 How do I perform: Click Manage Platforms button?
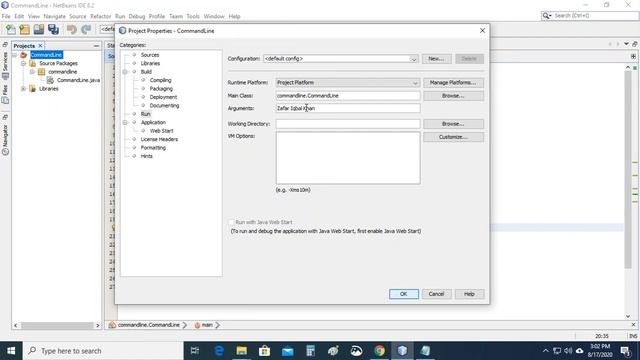(x=453, y=82)
